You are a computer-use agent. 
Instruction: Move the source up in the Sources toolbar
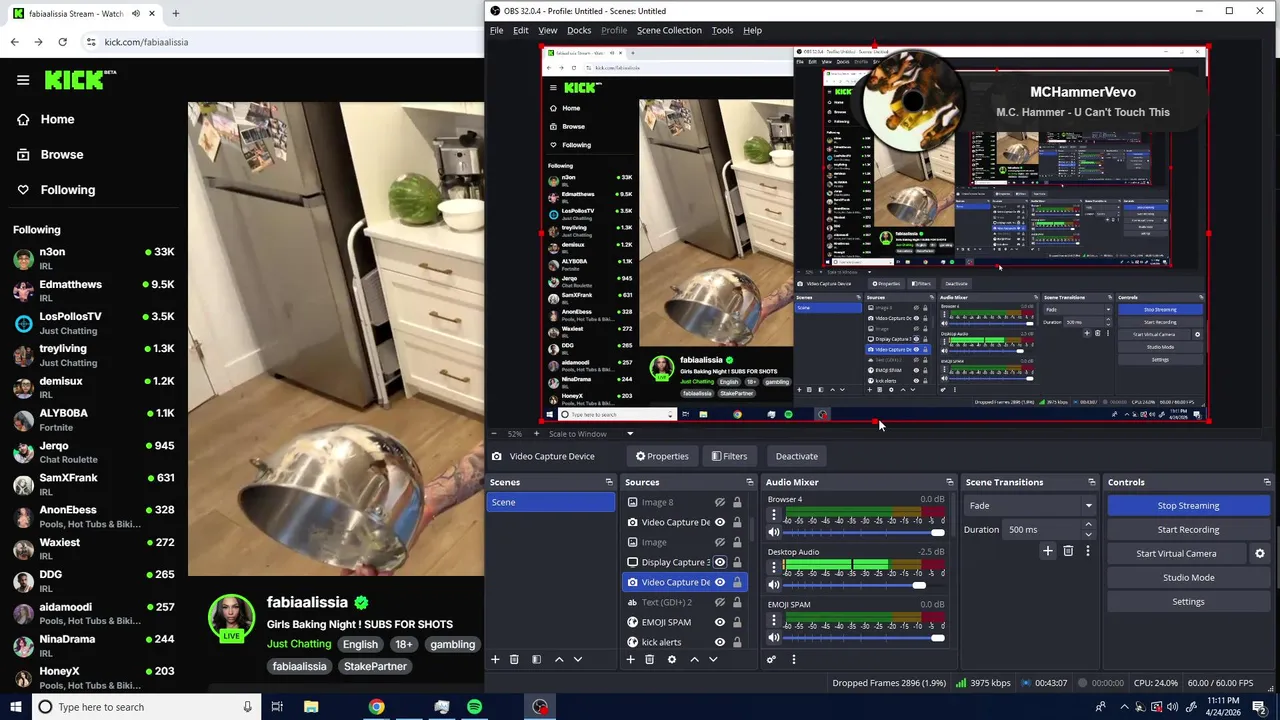[695, 660]
